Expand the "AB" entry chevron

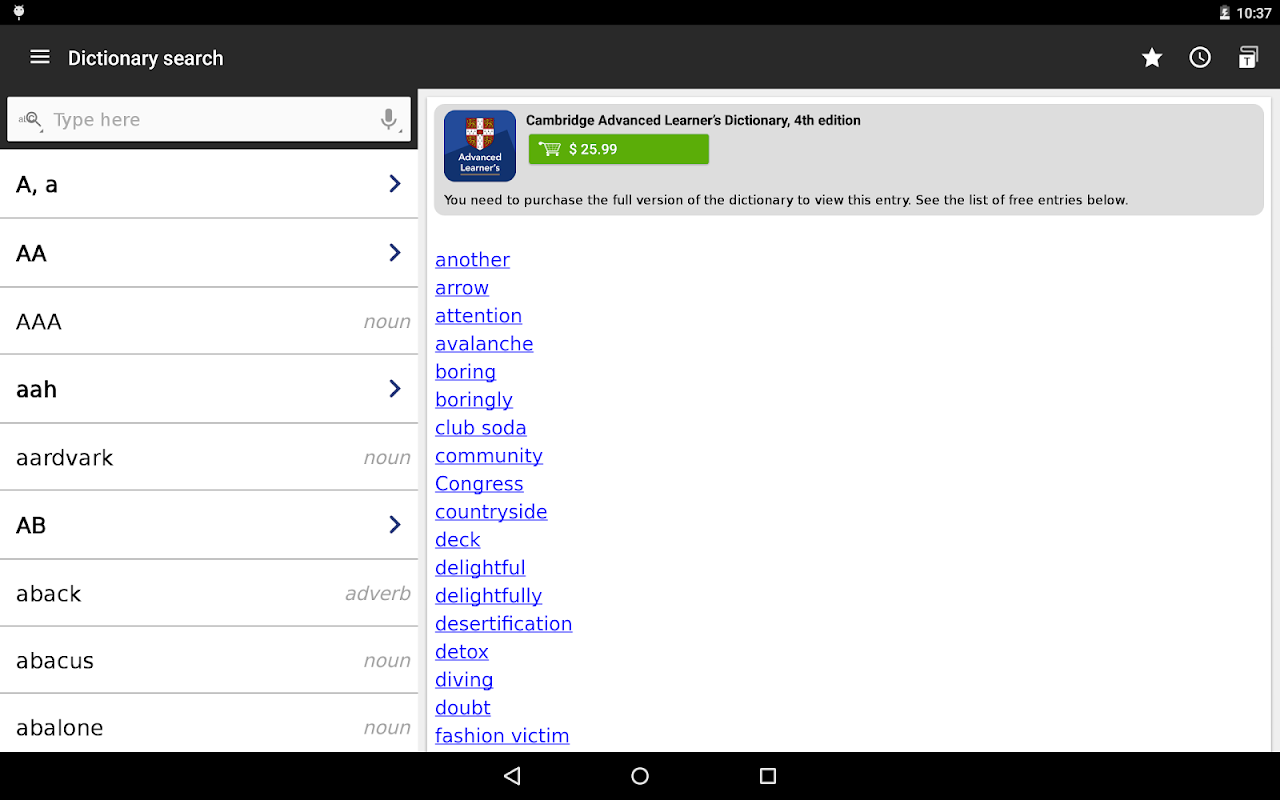tap(395, 525)
